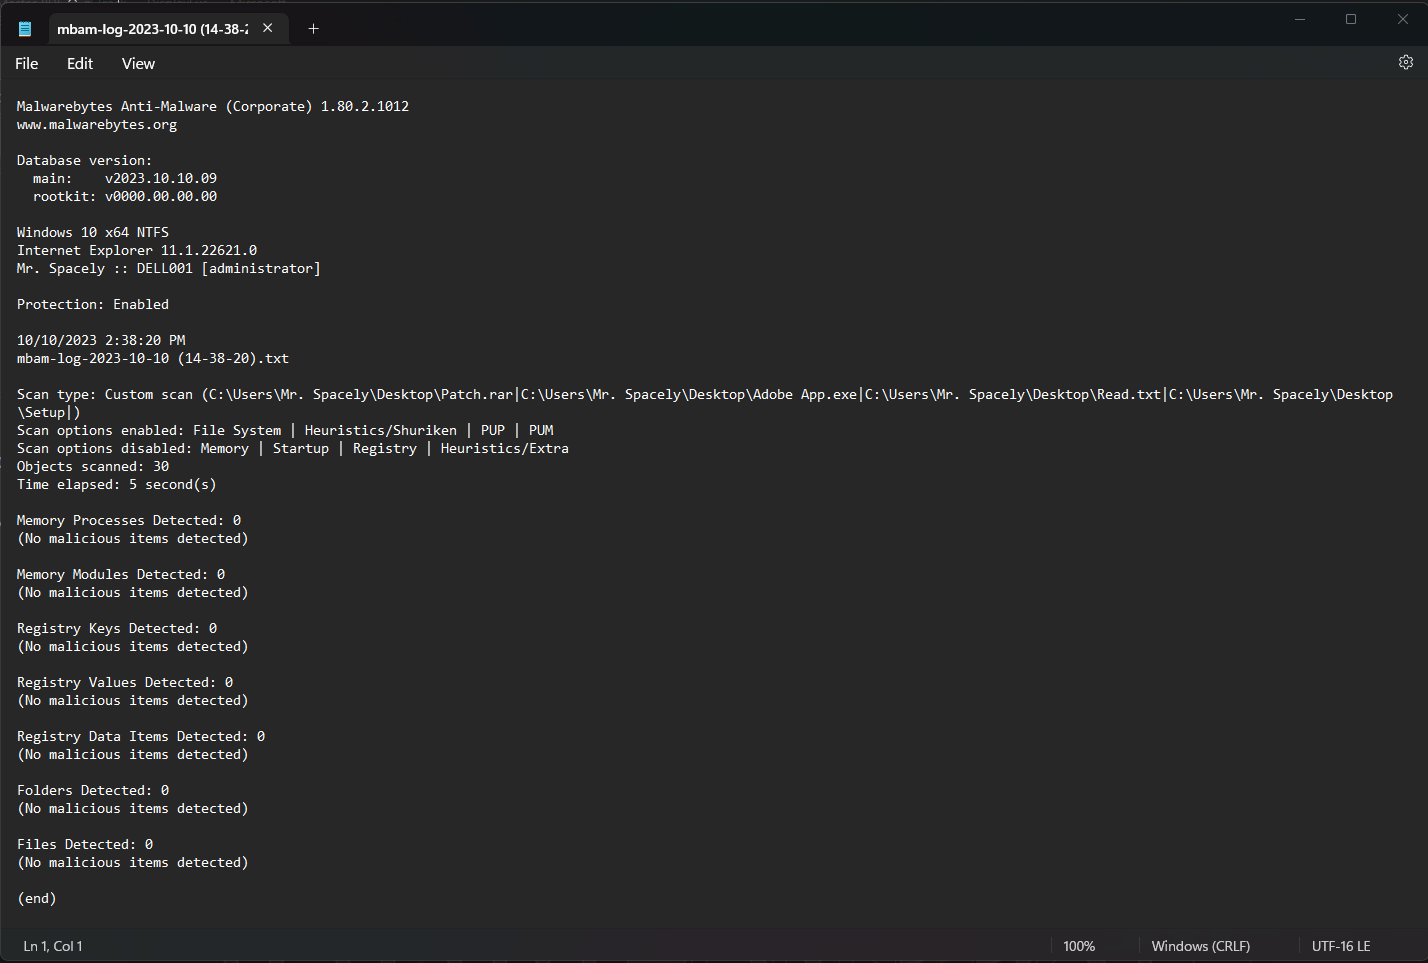Click the Ln 1, Col 1 status indicator

point(53,946)
